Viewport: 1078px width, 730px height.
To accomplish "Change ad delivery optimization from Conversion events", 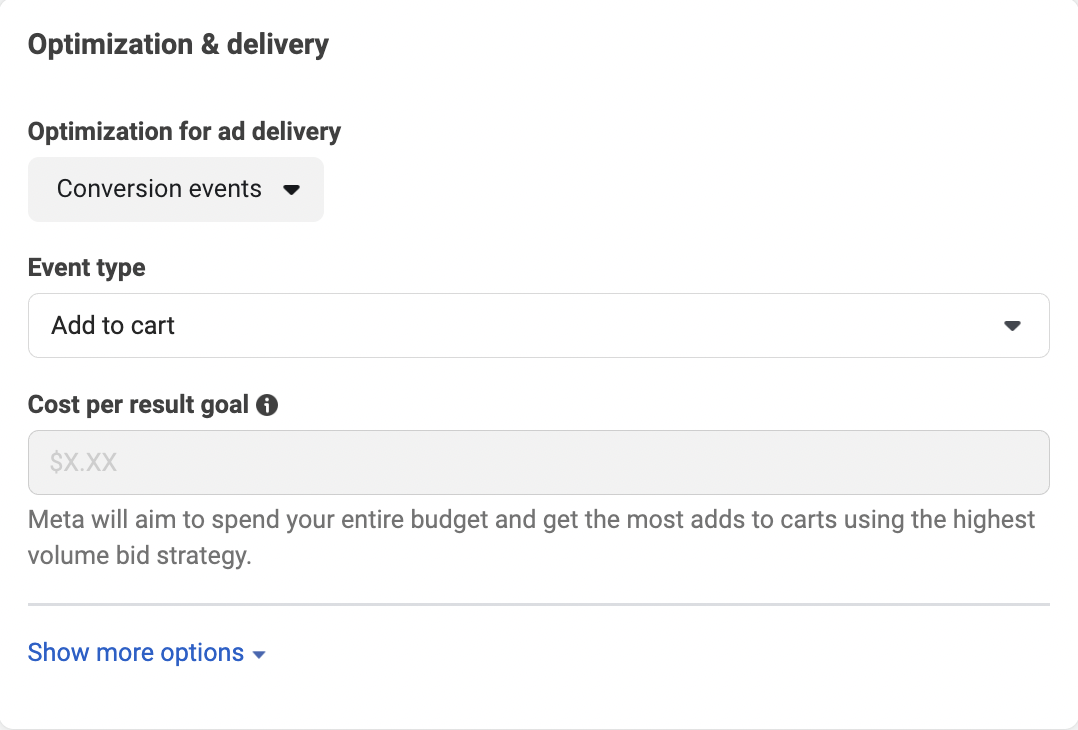I will [x=175, y=189].
